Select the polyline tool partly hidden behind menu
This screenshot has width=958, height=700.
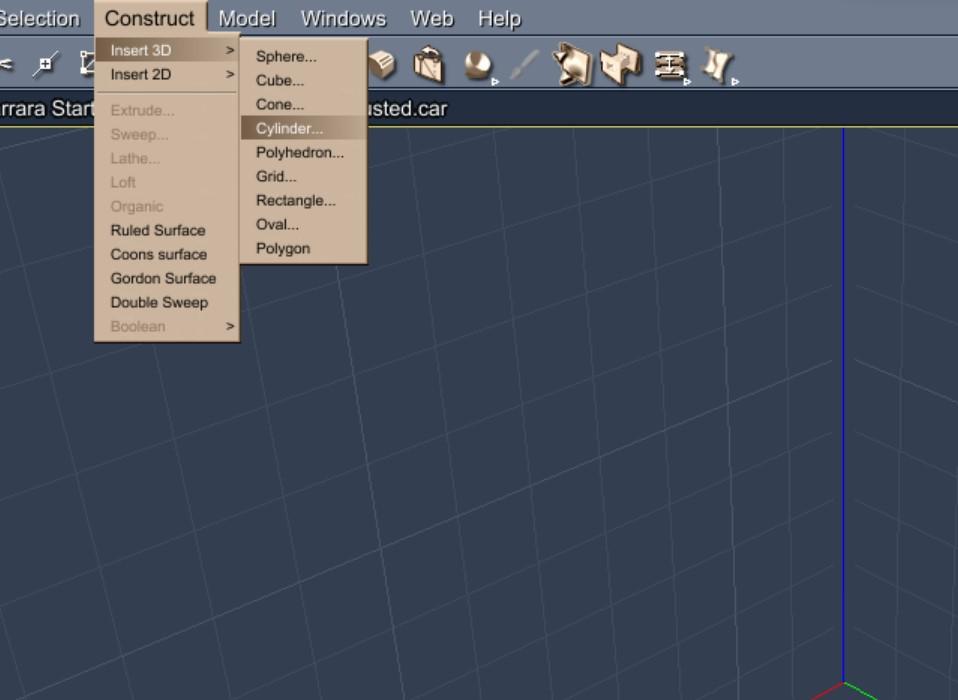point(87,64)
